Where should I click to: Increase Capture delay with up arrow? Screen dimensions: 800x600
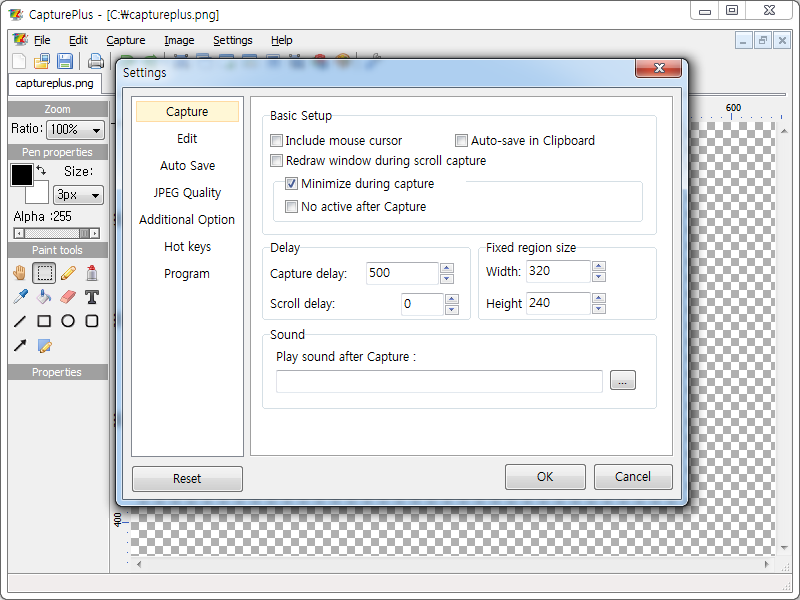(x=447, y=268)
